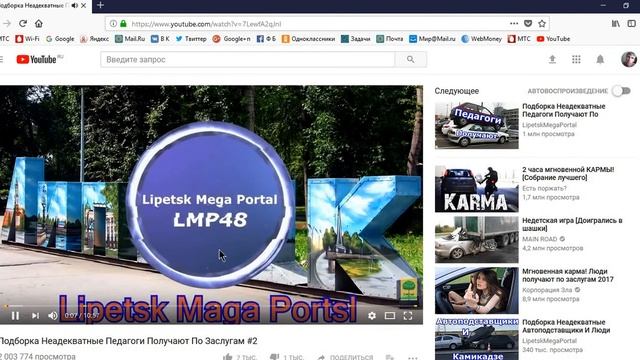640x360 pixels.
Task: Open Мгновенная карма! Люди получают по заслугам
Action: pos(568,276)
